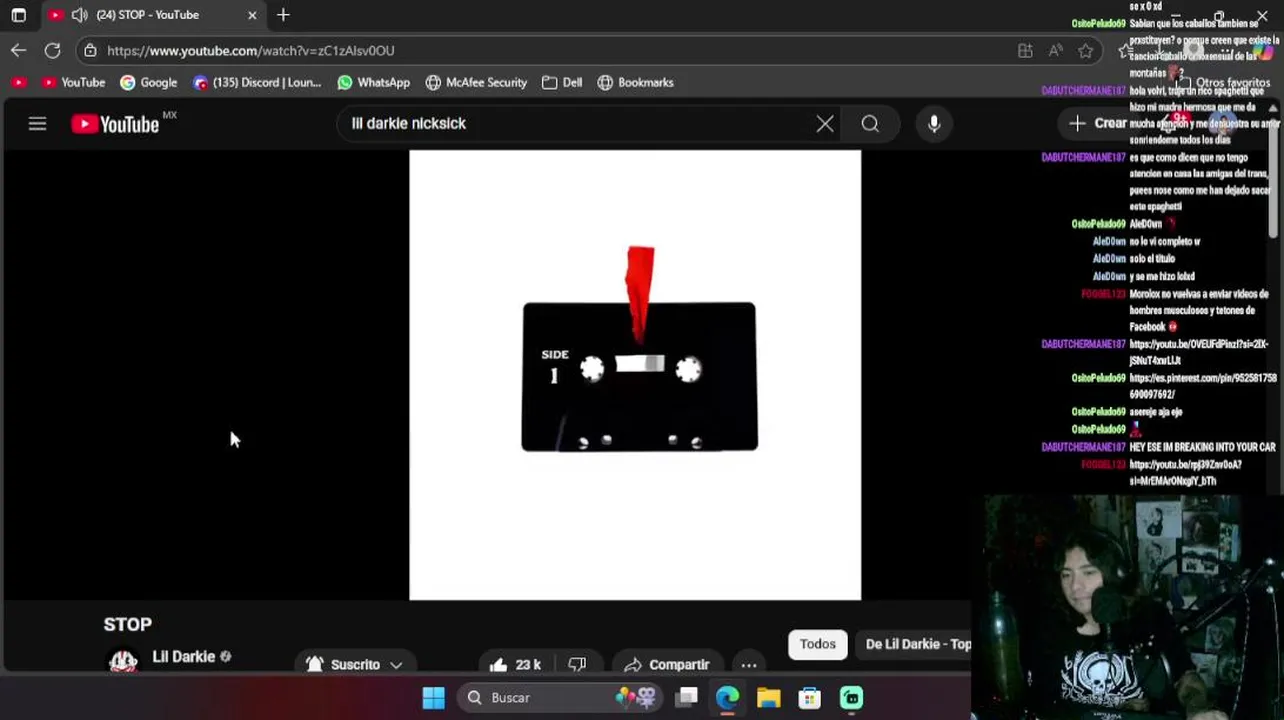Viewport: 1284px width, 720px height.
Task: Expand the Dell bookmarks folder
Action: (562, 83)
